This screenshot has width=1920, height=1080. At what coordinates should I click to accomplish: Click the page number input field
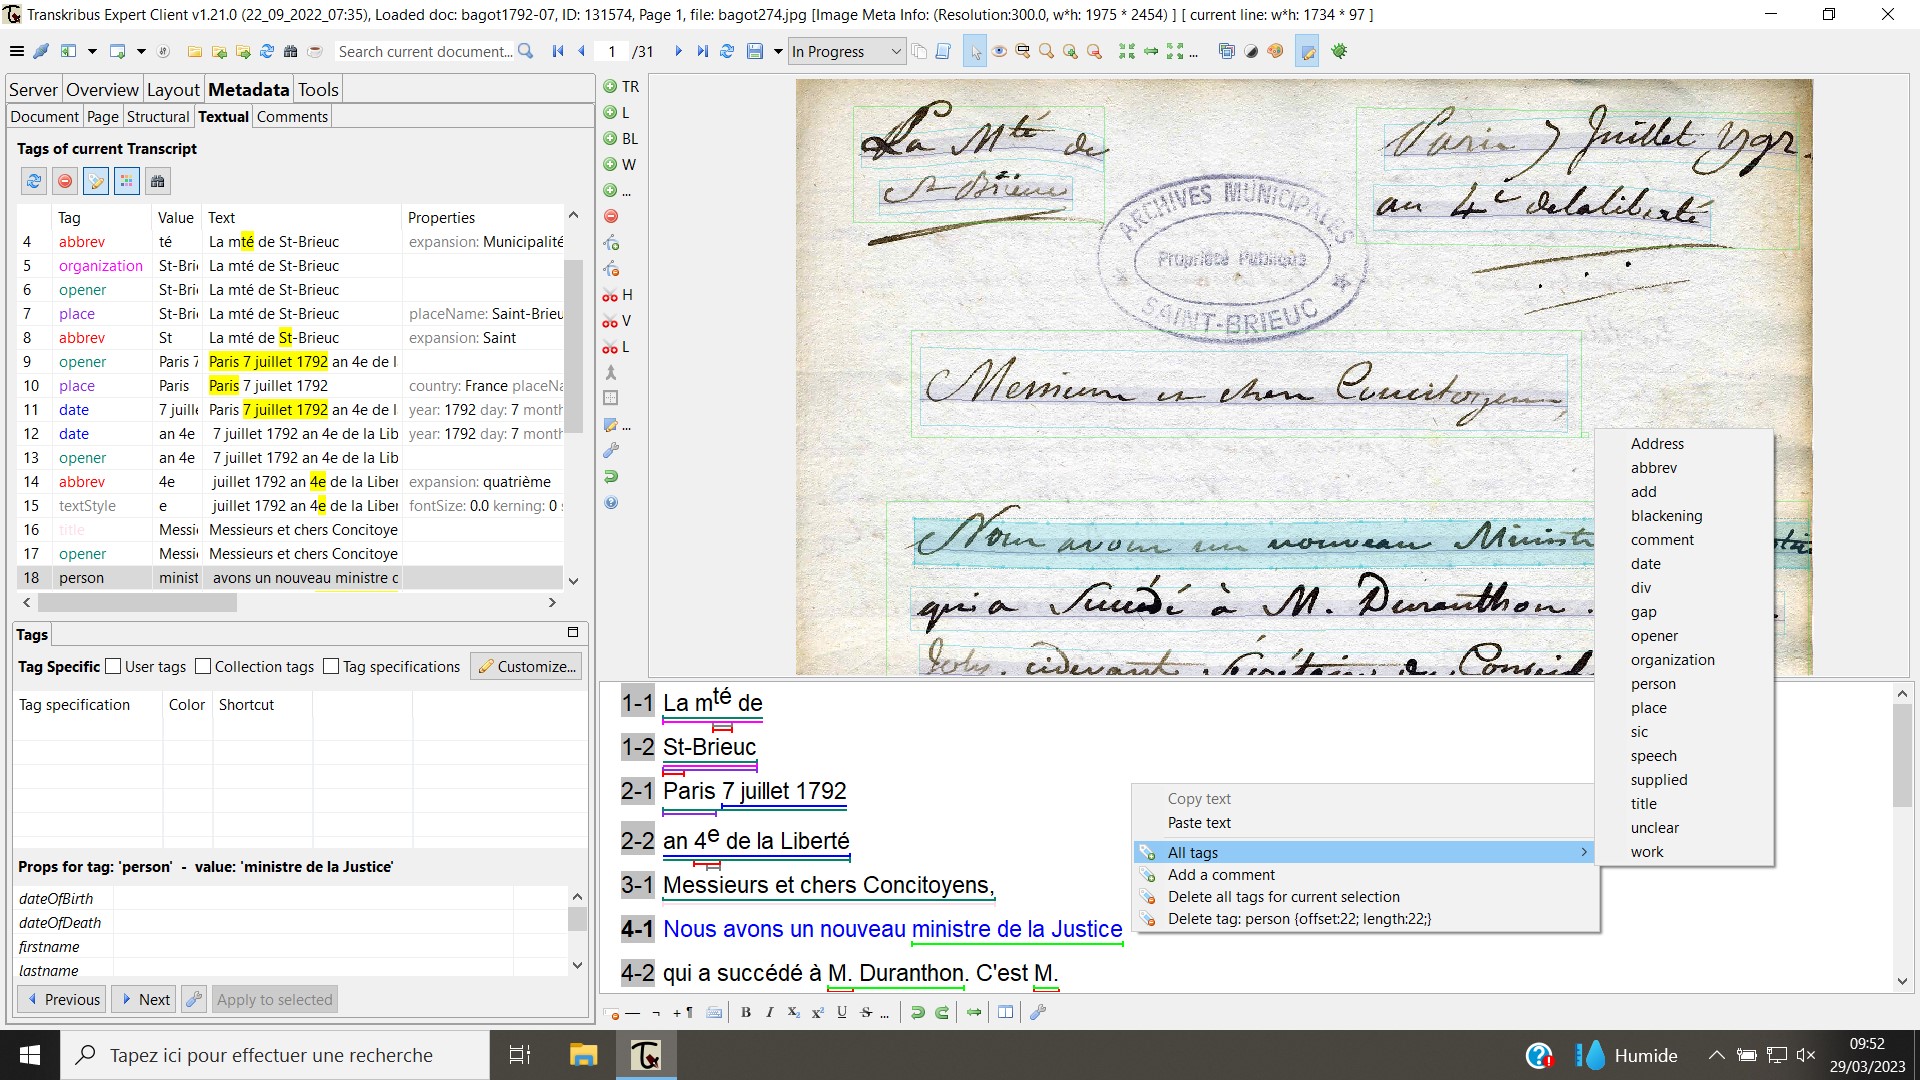click(612, 51)
